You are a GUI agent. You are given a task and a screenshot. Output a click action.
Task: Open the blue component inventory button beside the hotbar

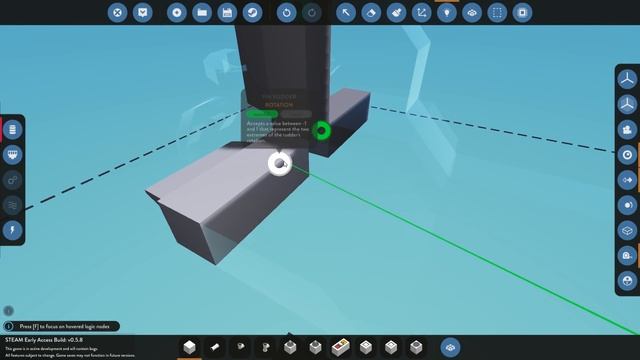(x=451, y=347)
